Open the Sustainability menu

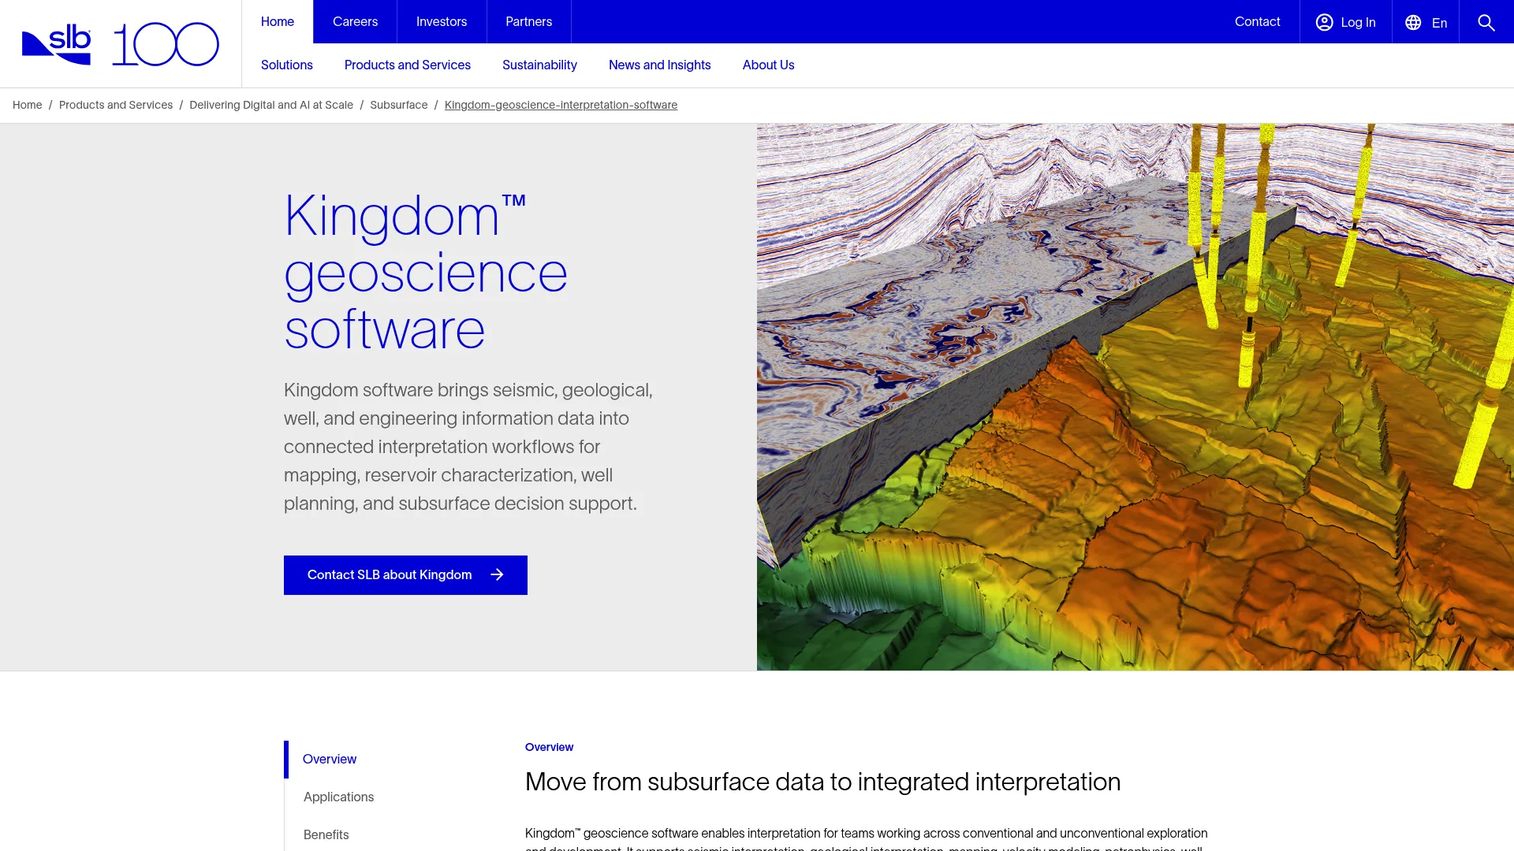click(x=539, y=65)
